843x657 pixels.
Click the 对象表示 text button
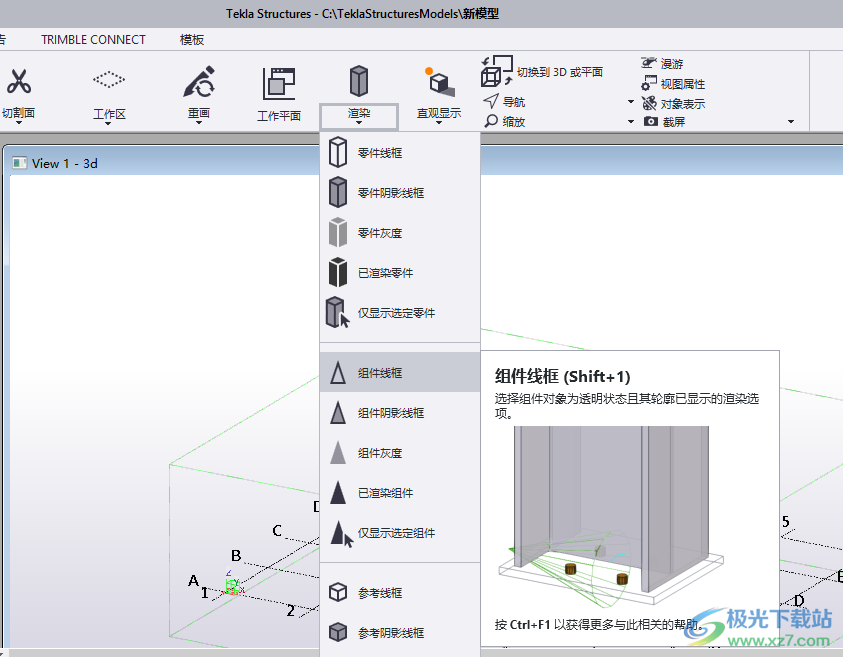pyautogui.click(x=683, y=104)
